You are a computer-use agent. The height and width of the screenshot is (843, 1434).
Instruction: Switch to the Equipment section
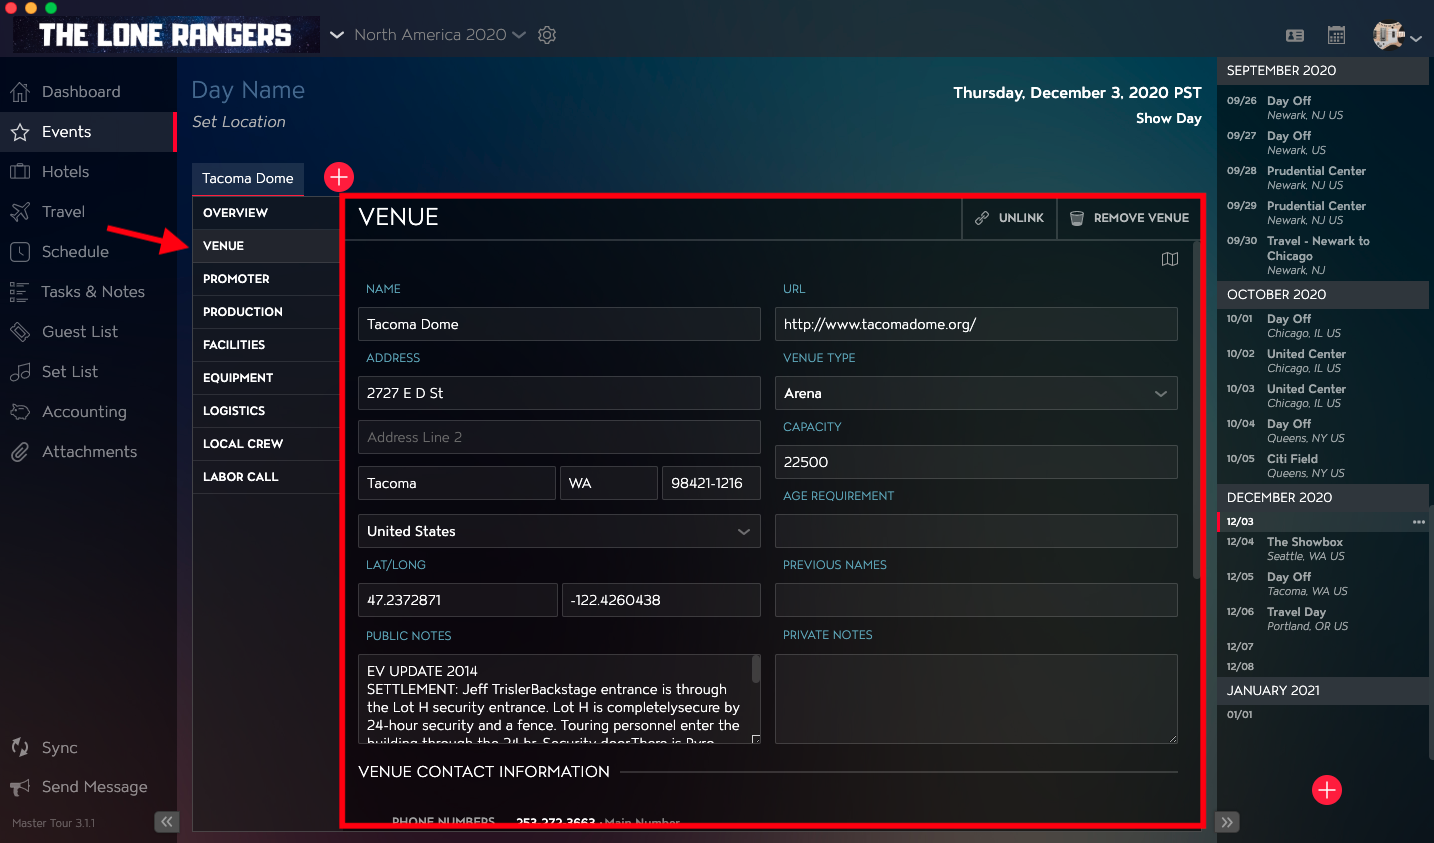coord(265,378)
